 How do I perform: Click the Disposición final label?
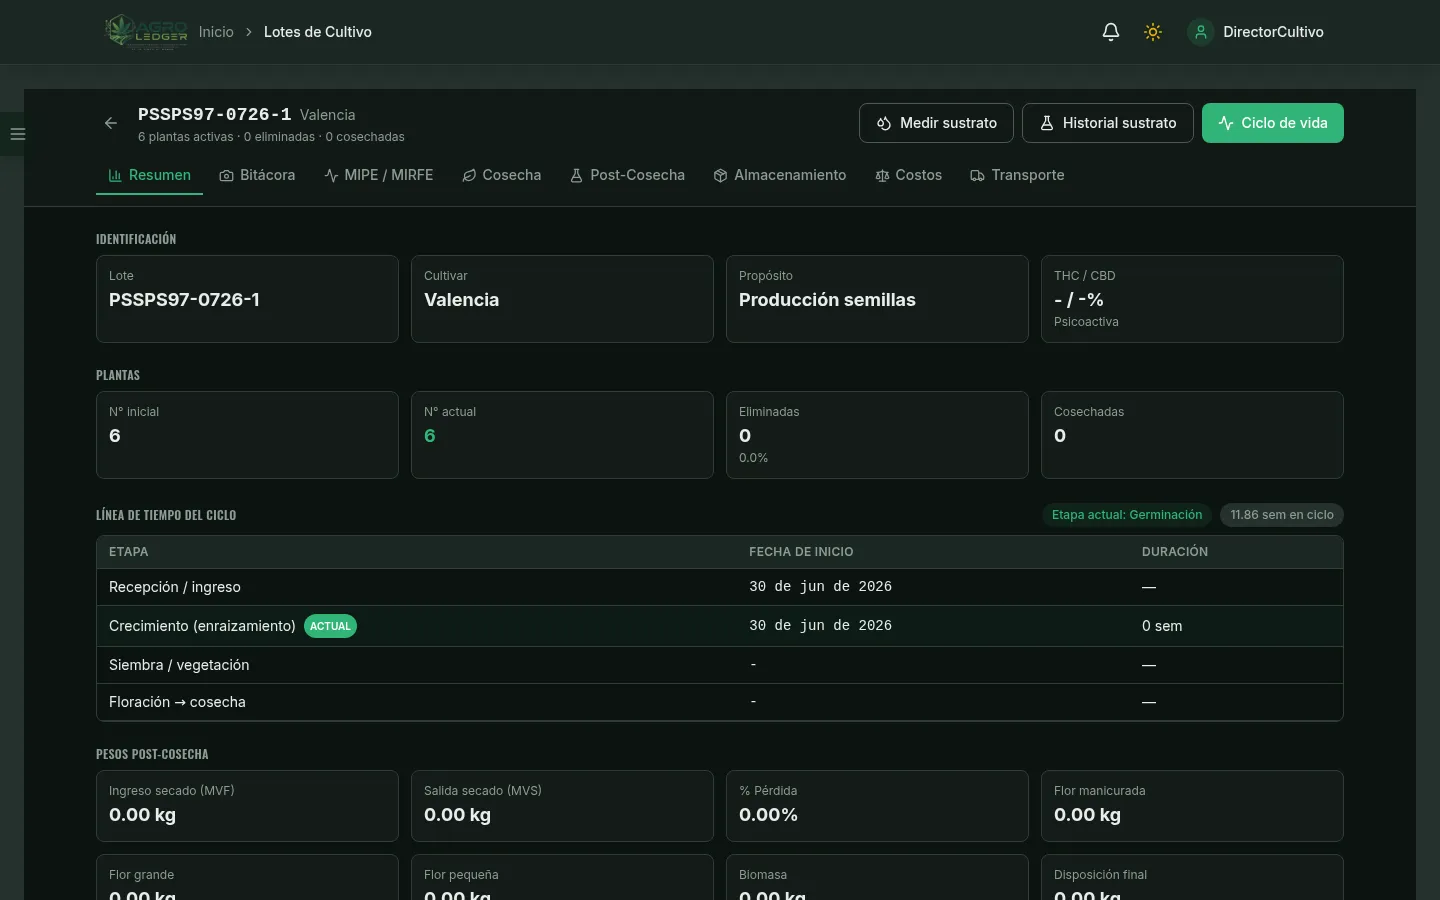[1100, 875]
